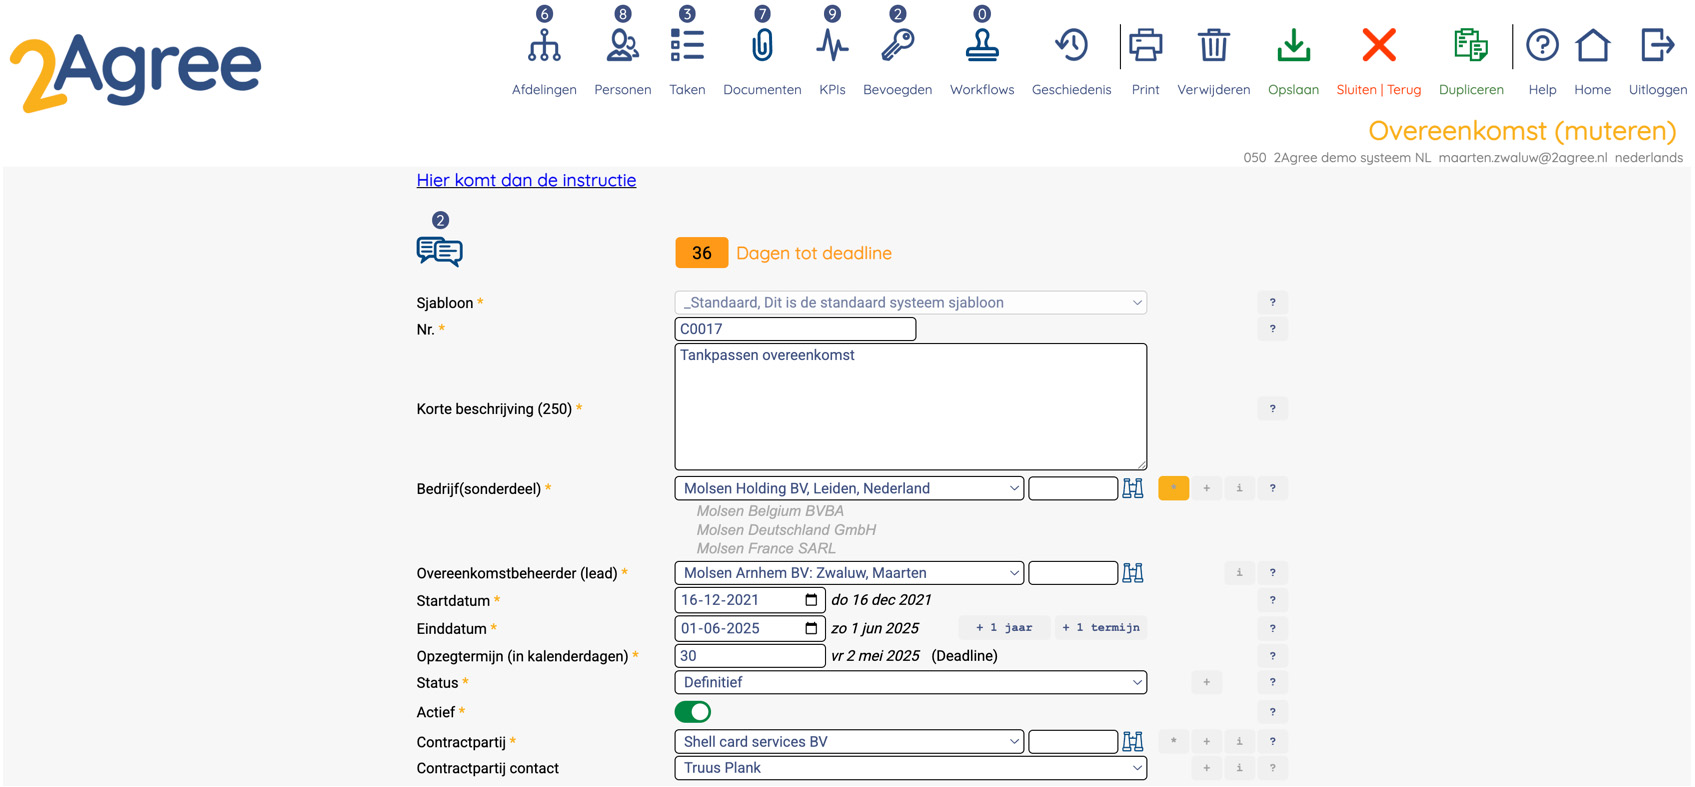
Task: Open the KPIs pulse icon
Action: tap(832, 47)
